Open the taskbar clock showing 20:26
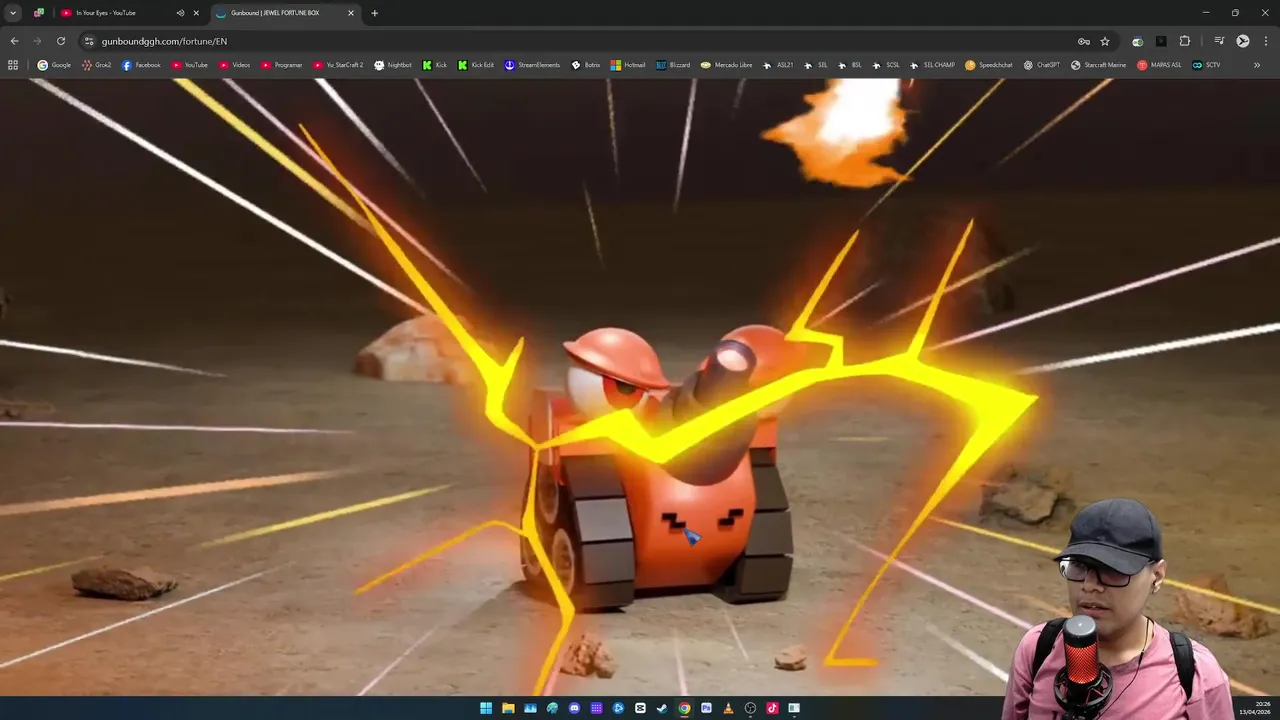This screenshot has width=1280, height=720. tap(1253, 708)
